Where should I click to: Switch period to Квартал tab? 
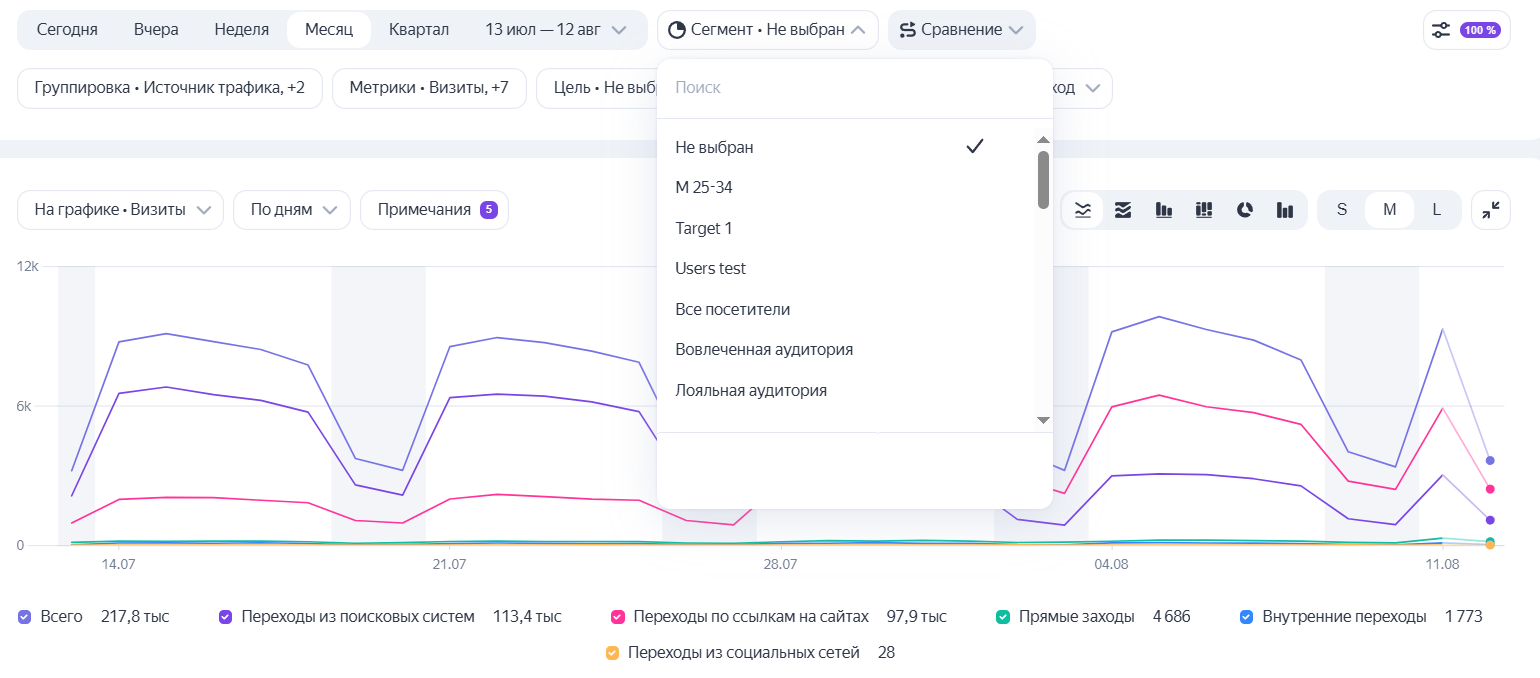pyautogui.click(x=419, y=30)
